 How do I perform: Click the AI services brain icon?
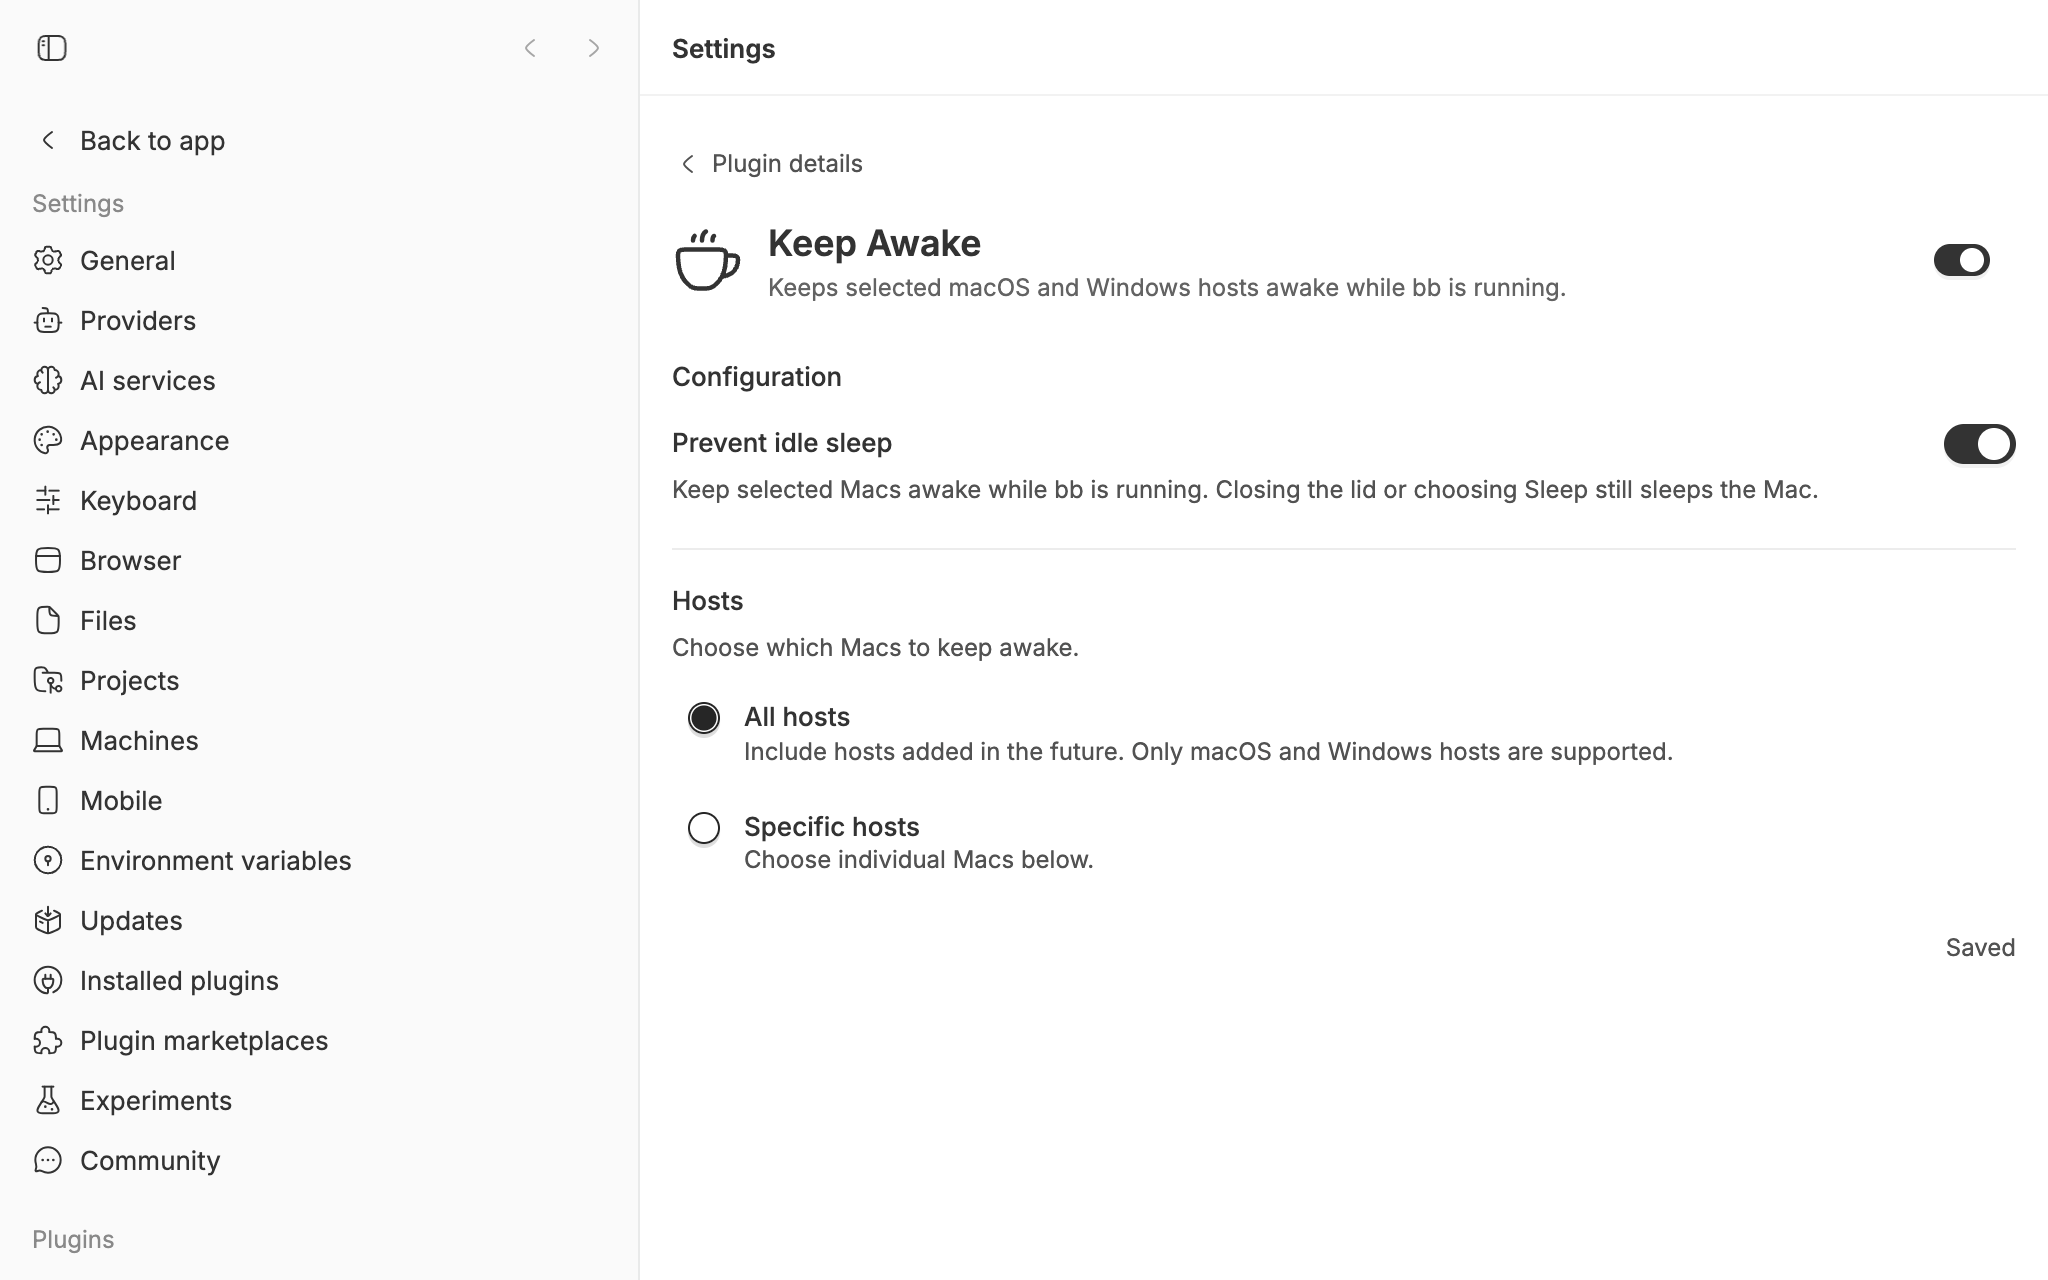coord(48,380)
